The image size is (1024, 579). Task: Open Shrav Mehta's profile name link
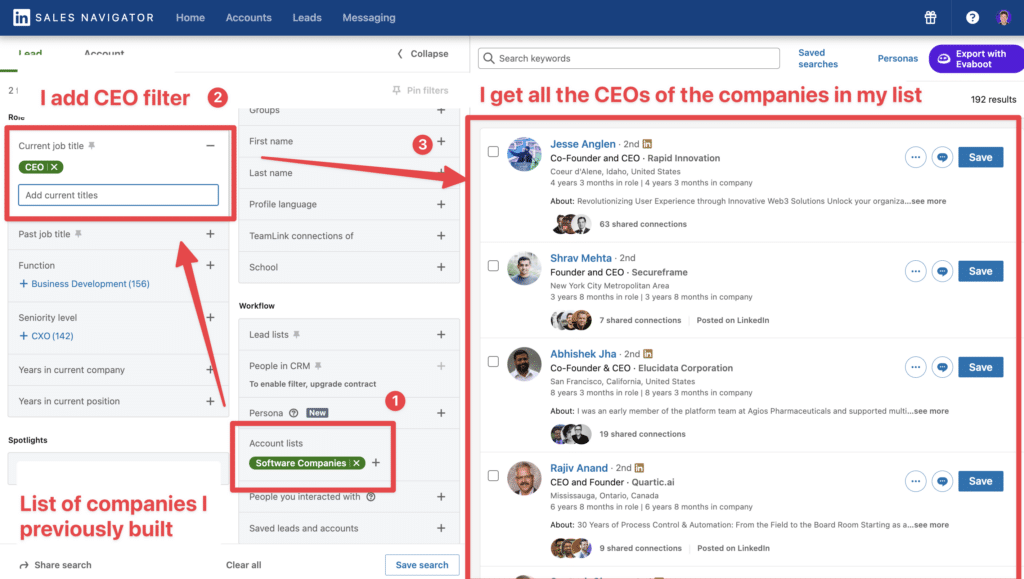tap(581, 258)
